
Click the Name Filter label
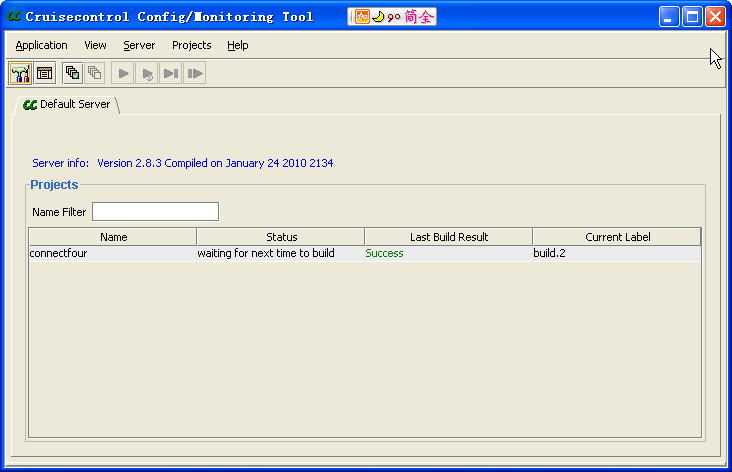tap(59, 212)
